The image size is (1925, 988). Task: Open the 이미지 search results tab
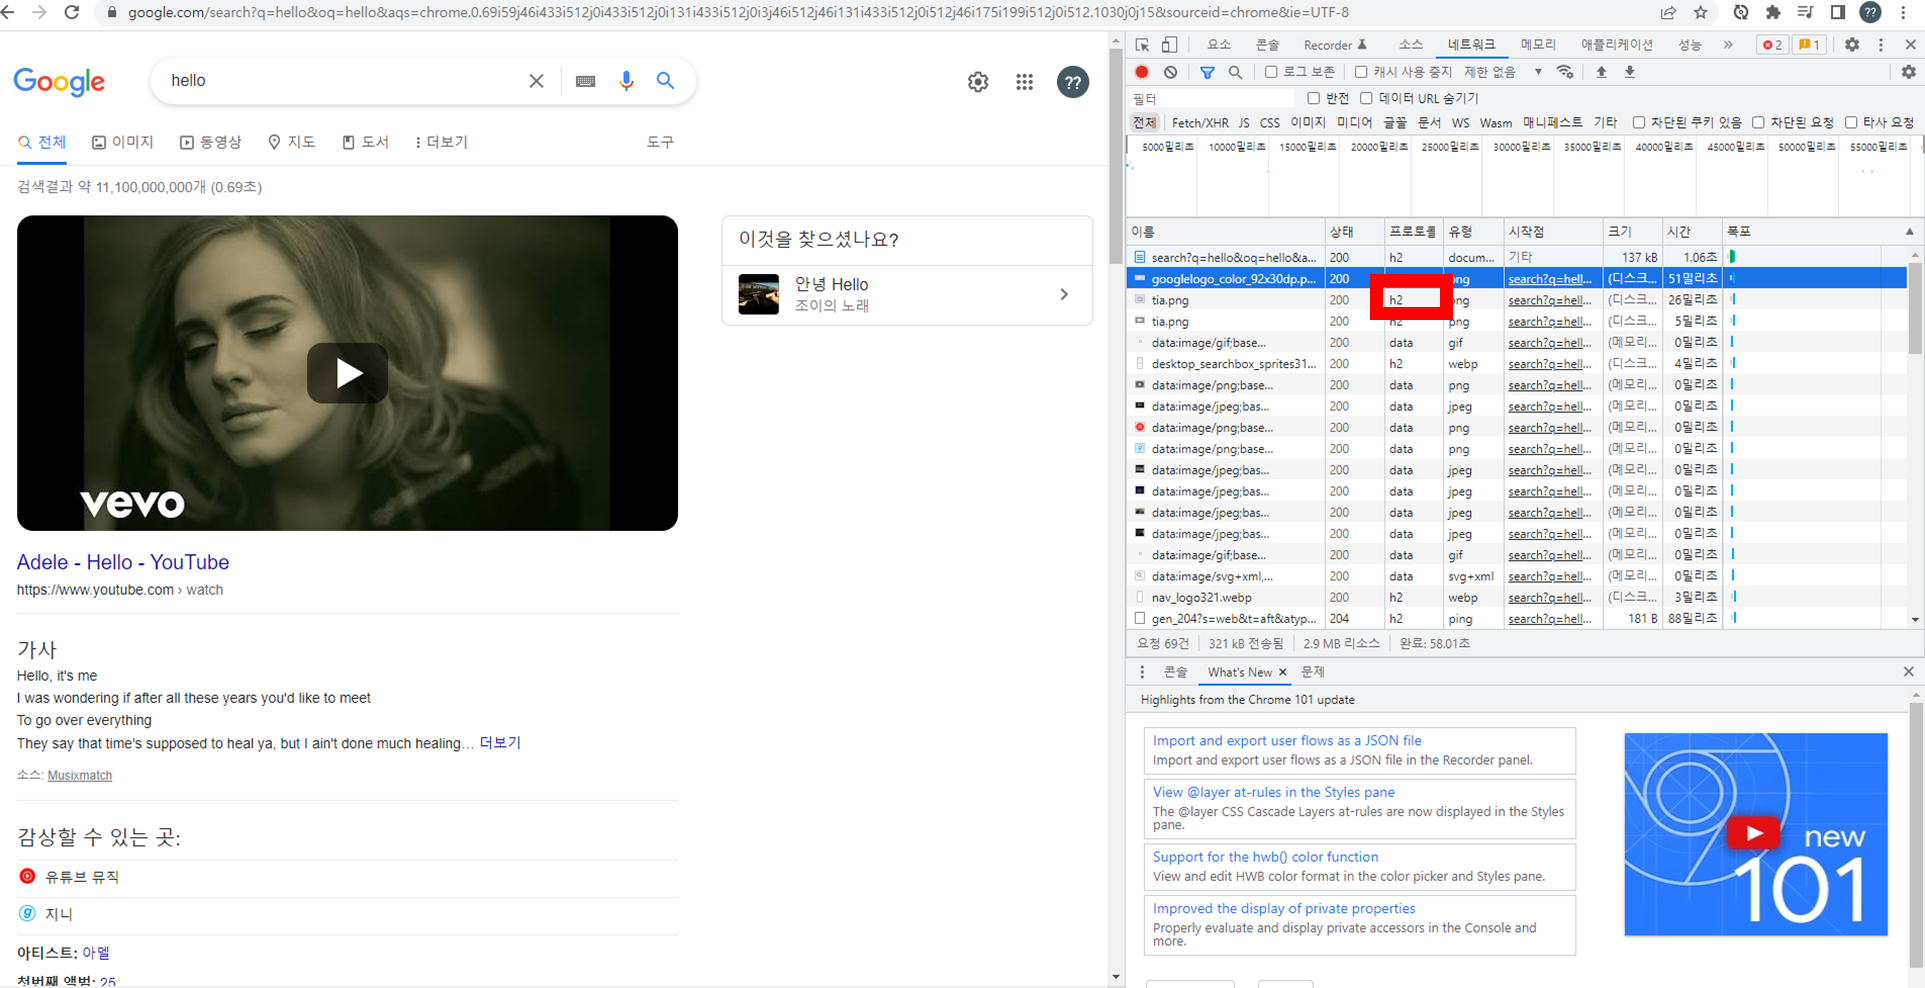coord(123,142)
